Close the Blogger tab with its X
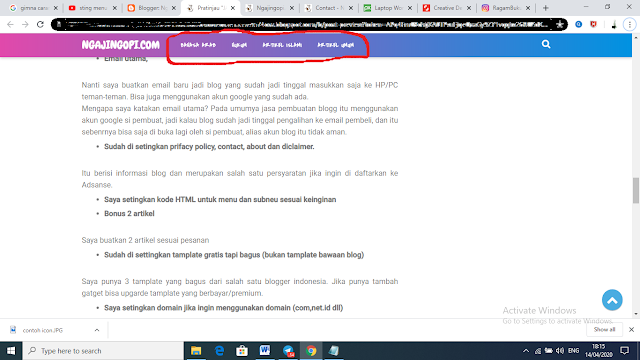 (174, 8)
